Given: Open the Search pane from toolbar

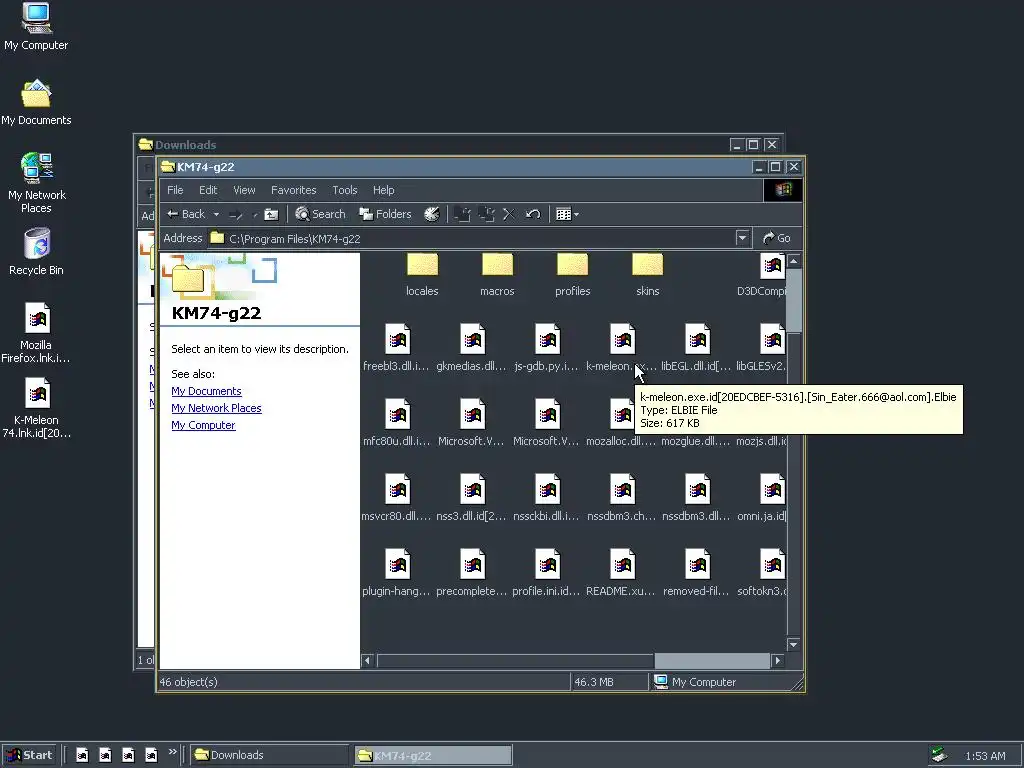Looking at the screenshot, I should [x=320, y=214].
